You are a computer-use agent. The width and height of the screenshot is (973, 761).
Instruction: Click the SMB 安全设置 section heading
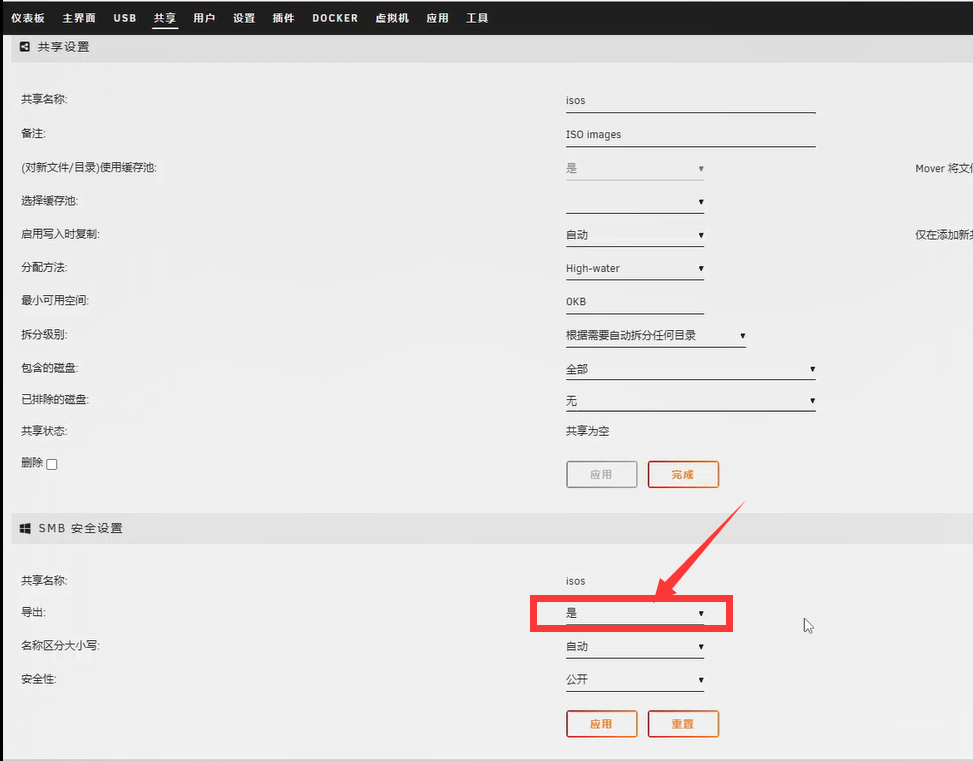coord(81,528)
